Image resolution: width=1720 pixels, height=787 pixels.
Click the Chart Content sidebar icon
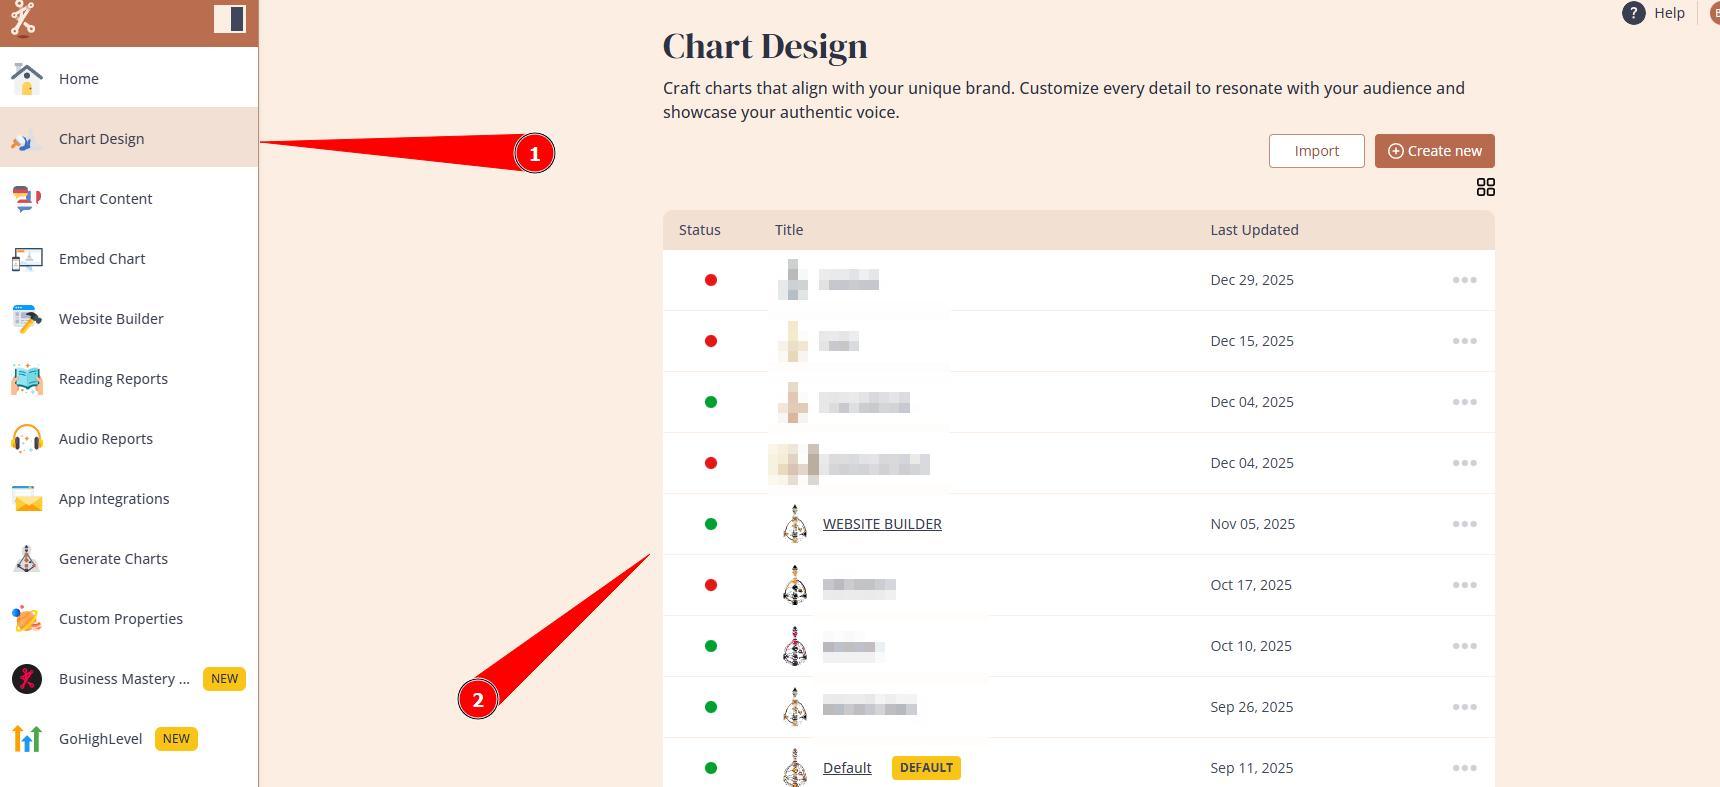(27, 199)
